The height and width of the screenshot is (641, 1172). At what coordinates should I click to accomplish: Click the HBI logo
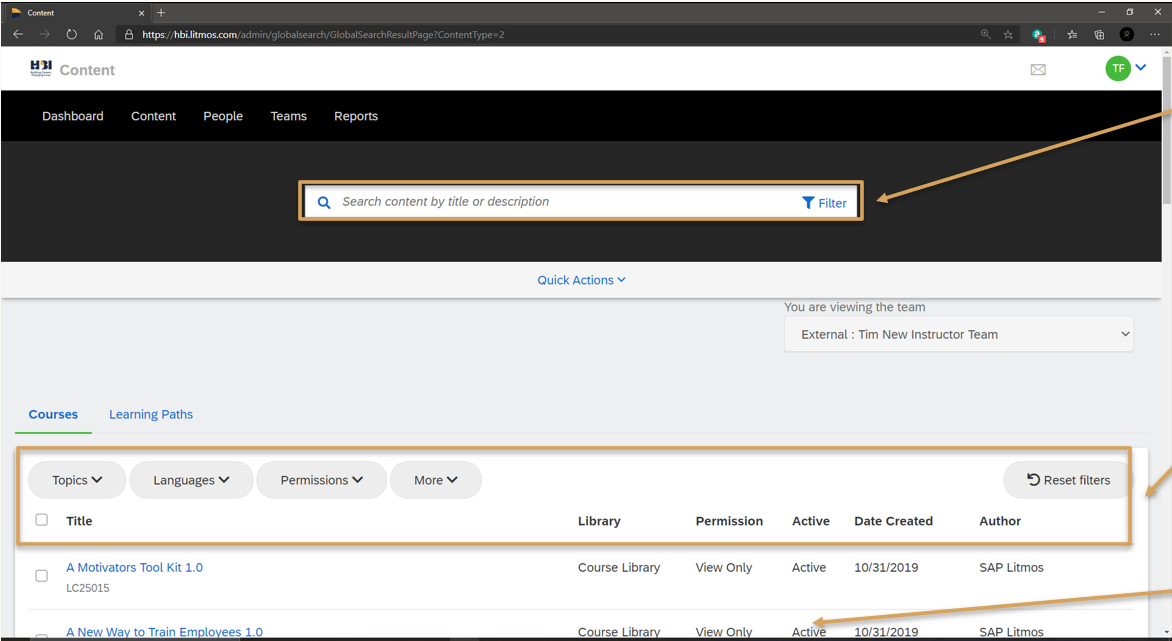coord(41,69)
